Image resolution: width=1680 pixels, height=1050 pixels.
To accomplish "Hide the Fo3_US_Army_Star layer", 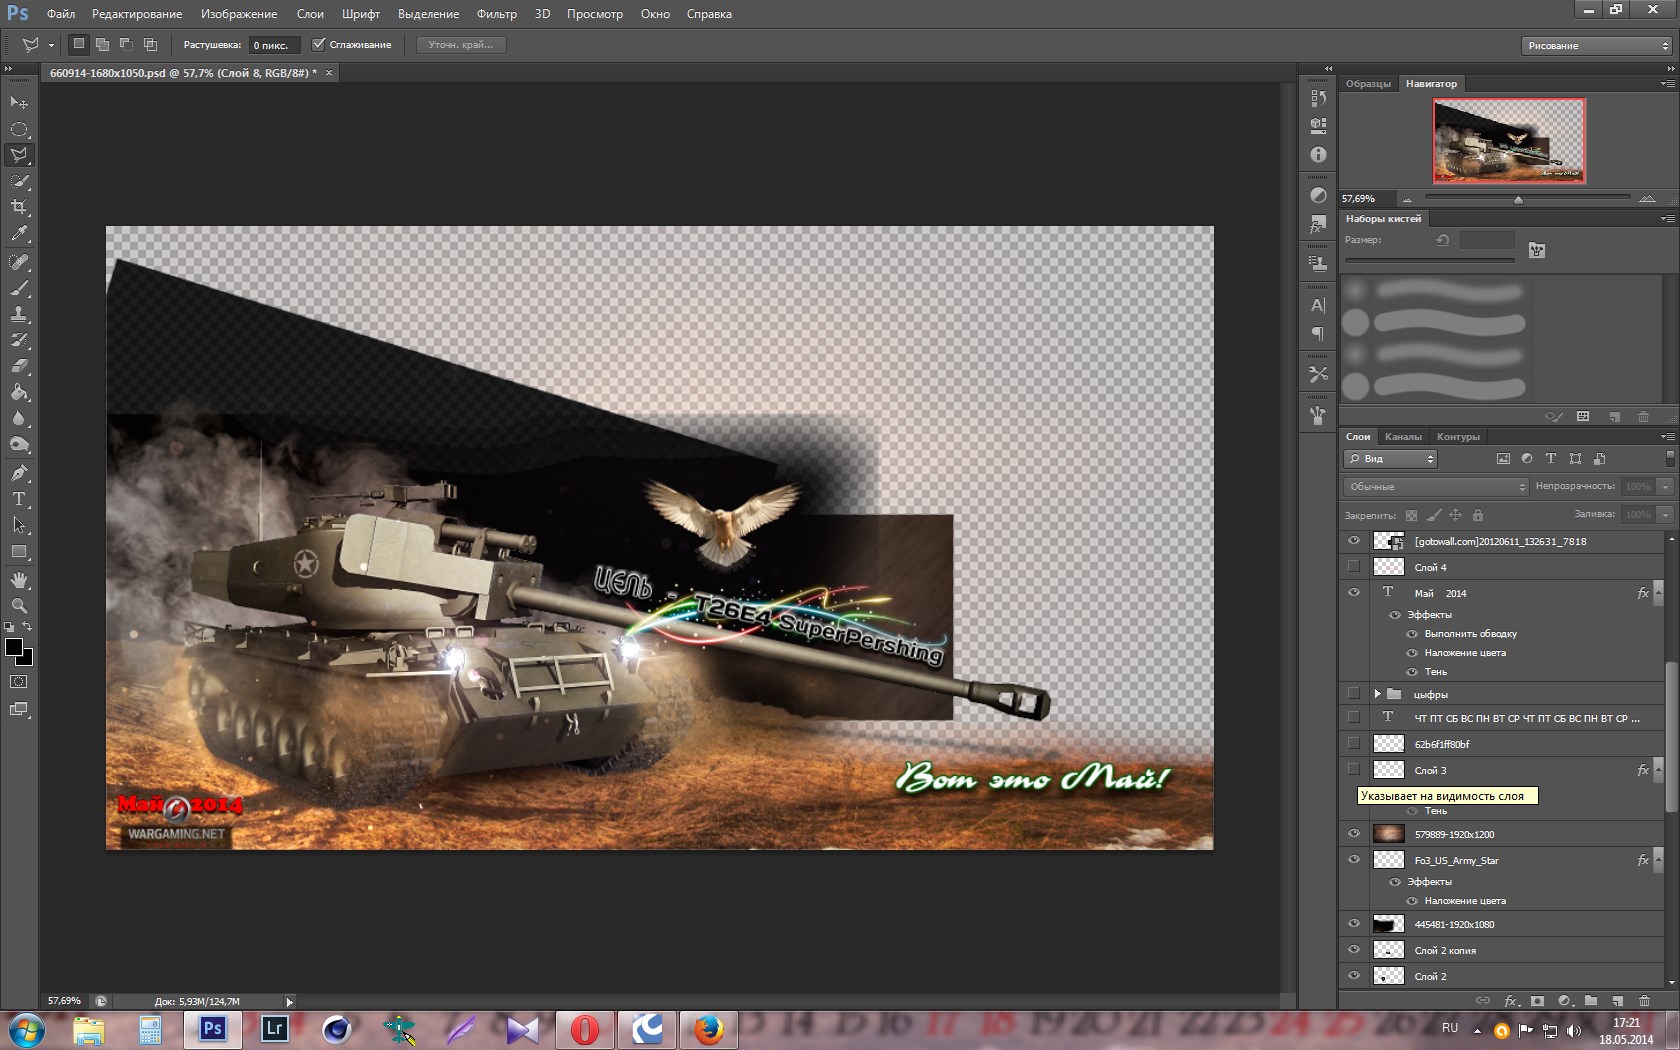I will 1354,860.
